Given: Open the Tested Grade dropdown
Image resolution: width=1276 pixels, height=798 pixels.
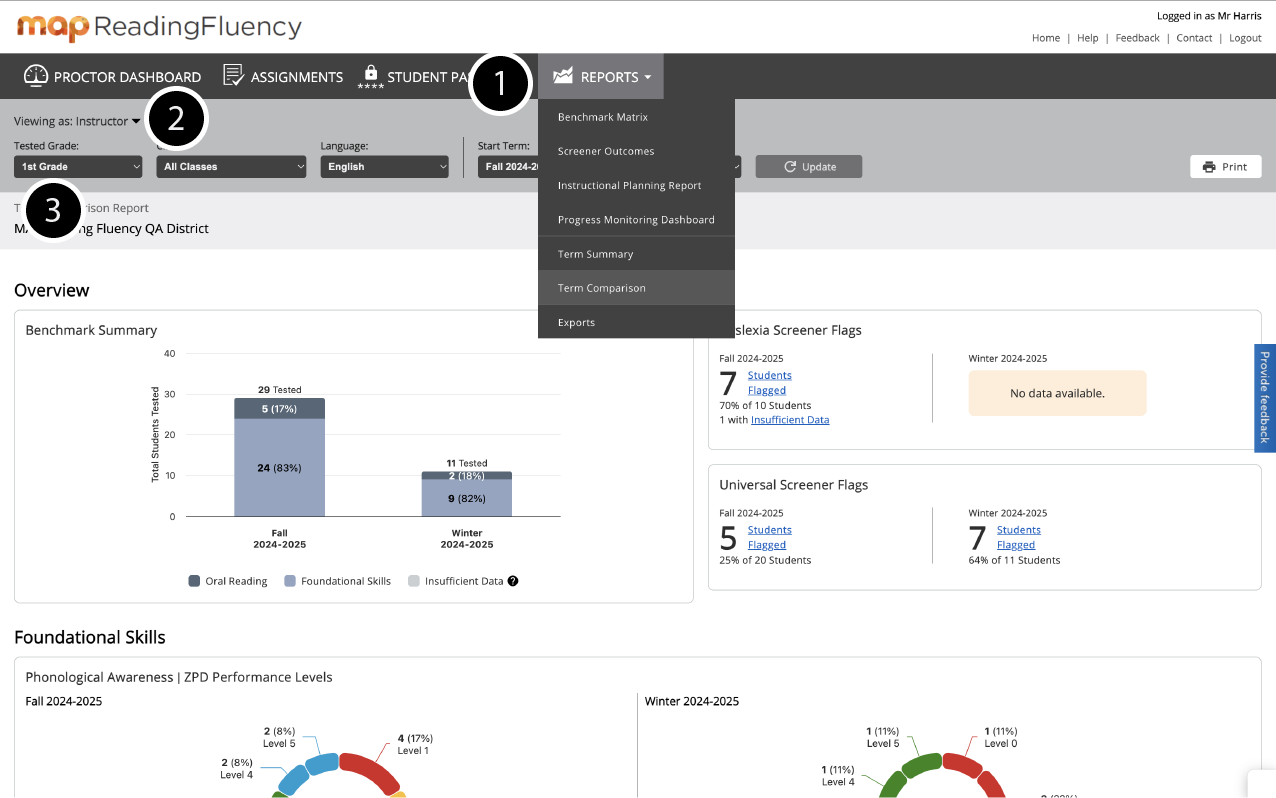Looking at the screenshot, I should pyautogui.click(x=78, y=167).
